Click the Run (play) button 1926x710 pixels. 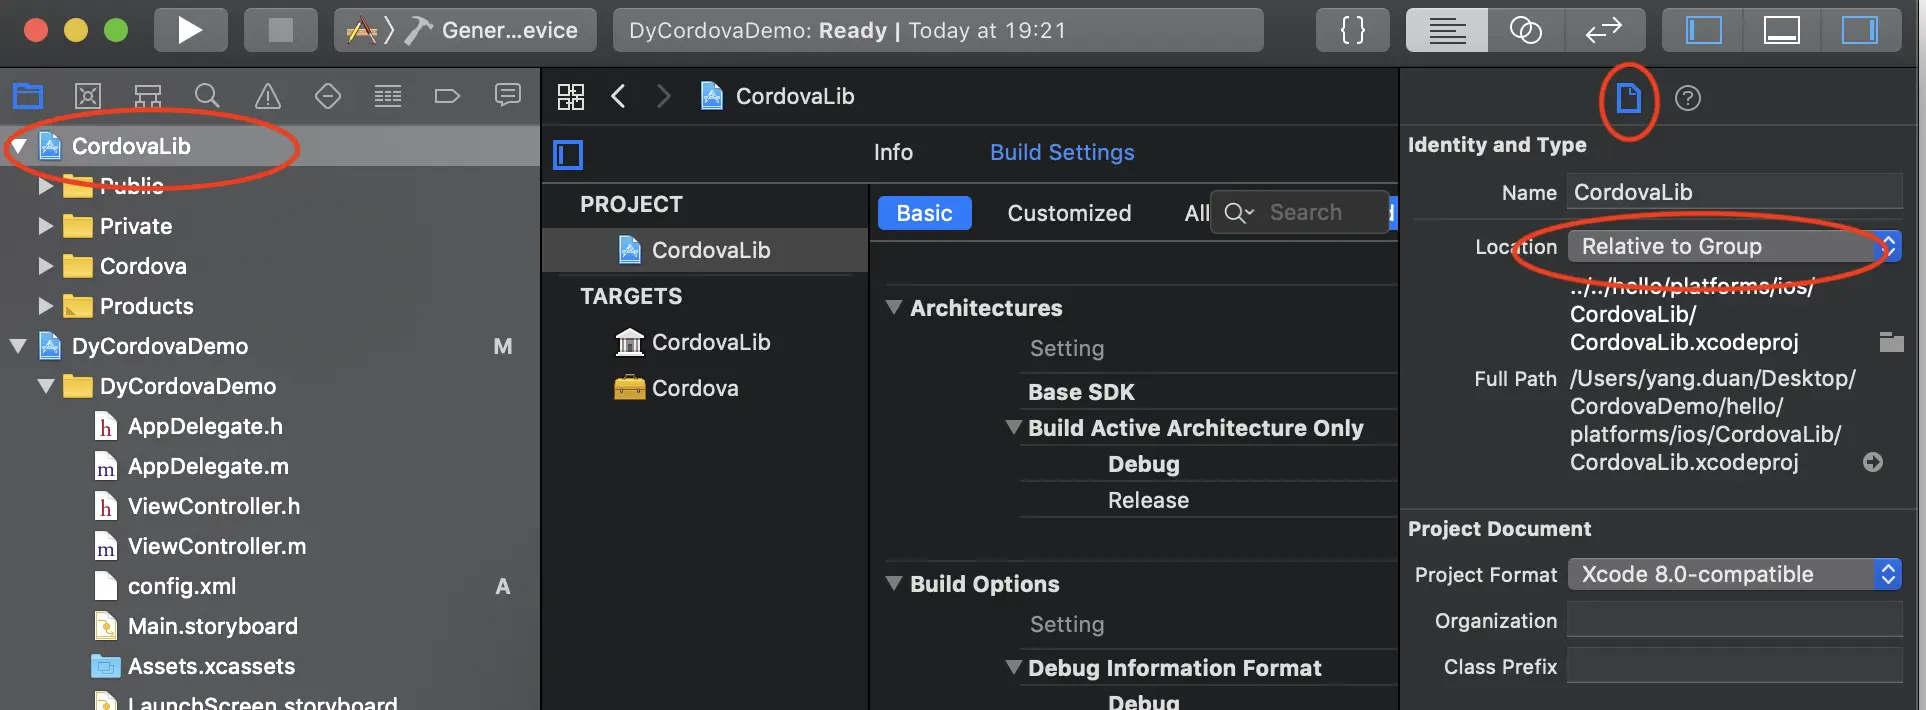[x=190, y=30]
